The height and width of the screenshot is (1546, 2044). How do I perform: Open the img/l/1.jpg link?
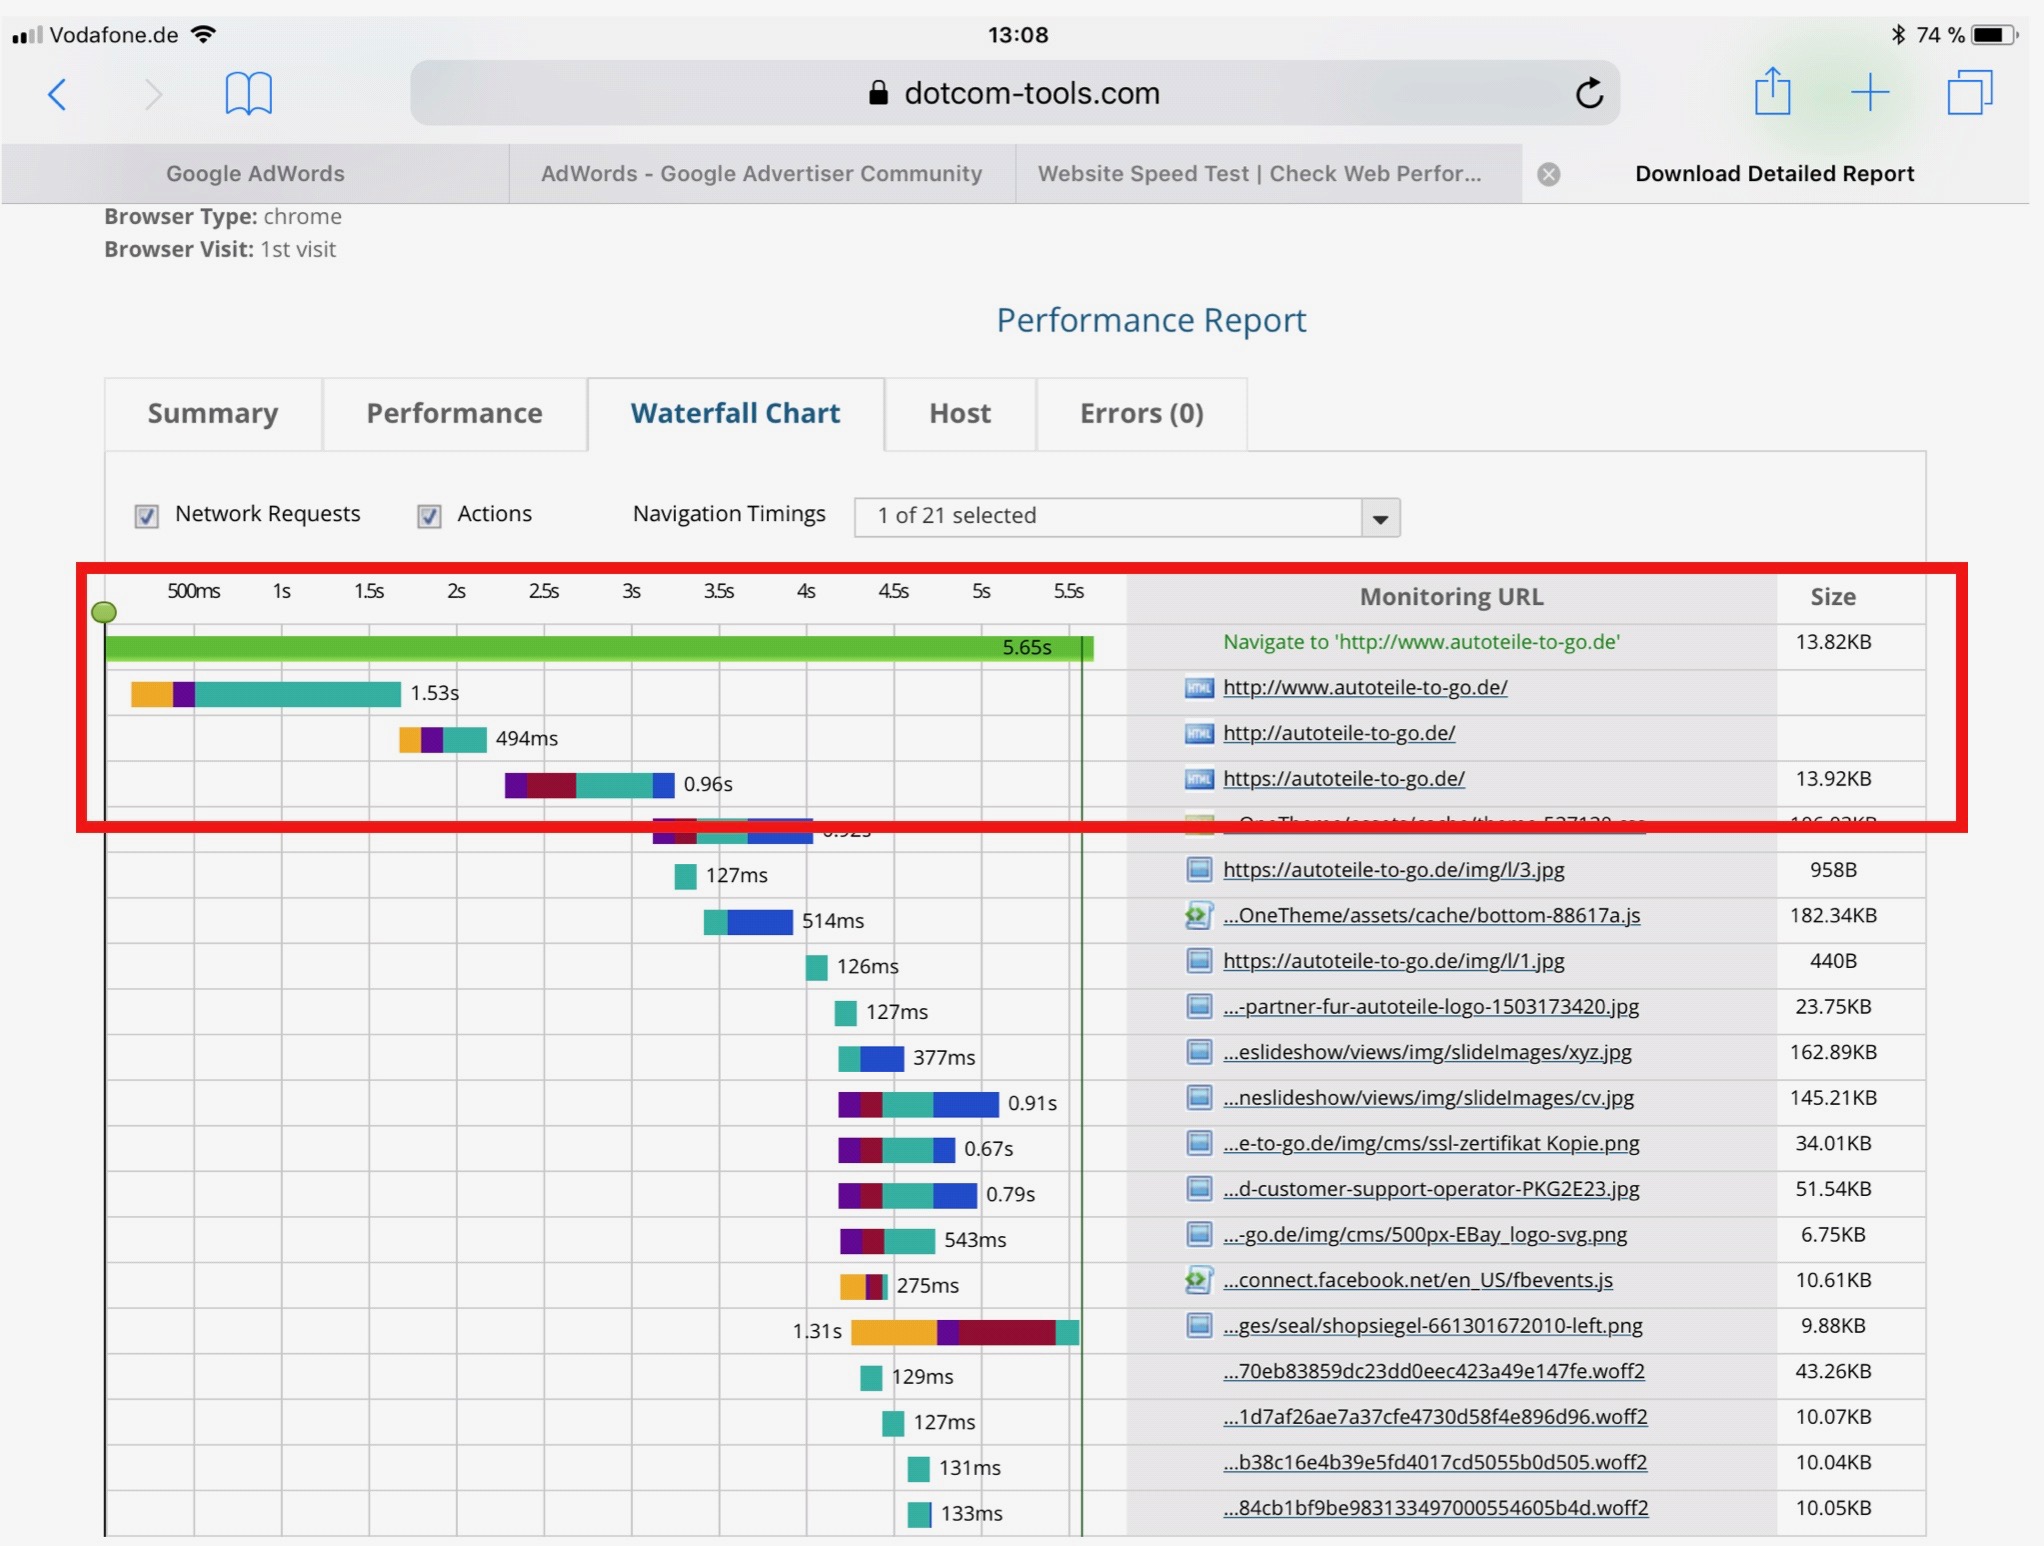(x=1394, y=961)
